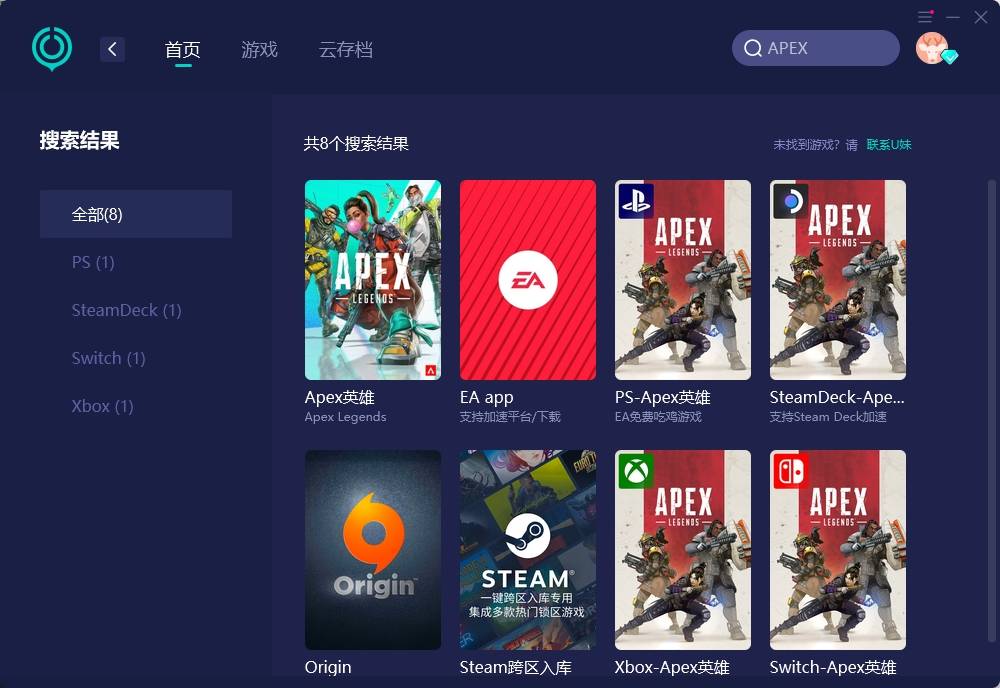Click the teal app logo icon
Viewport: 1000px width, 688px height.
coord(52,48)
